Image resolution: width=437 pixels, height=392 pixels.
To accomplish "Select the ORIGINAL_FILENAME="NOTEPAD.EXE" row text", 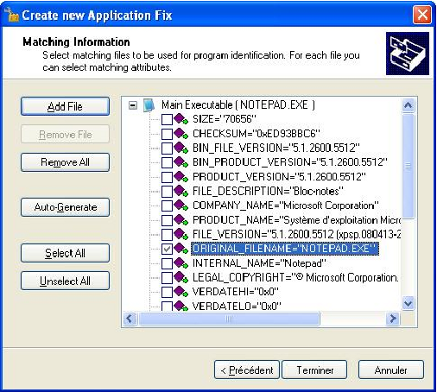I will coord(285,249).
